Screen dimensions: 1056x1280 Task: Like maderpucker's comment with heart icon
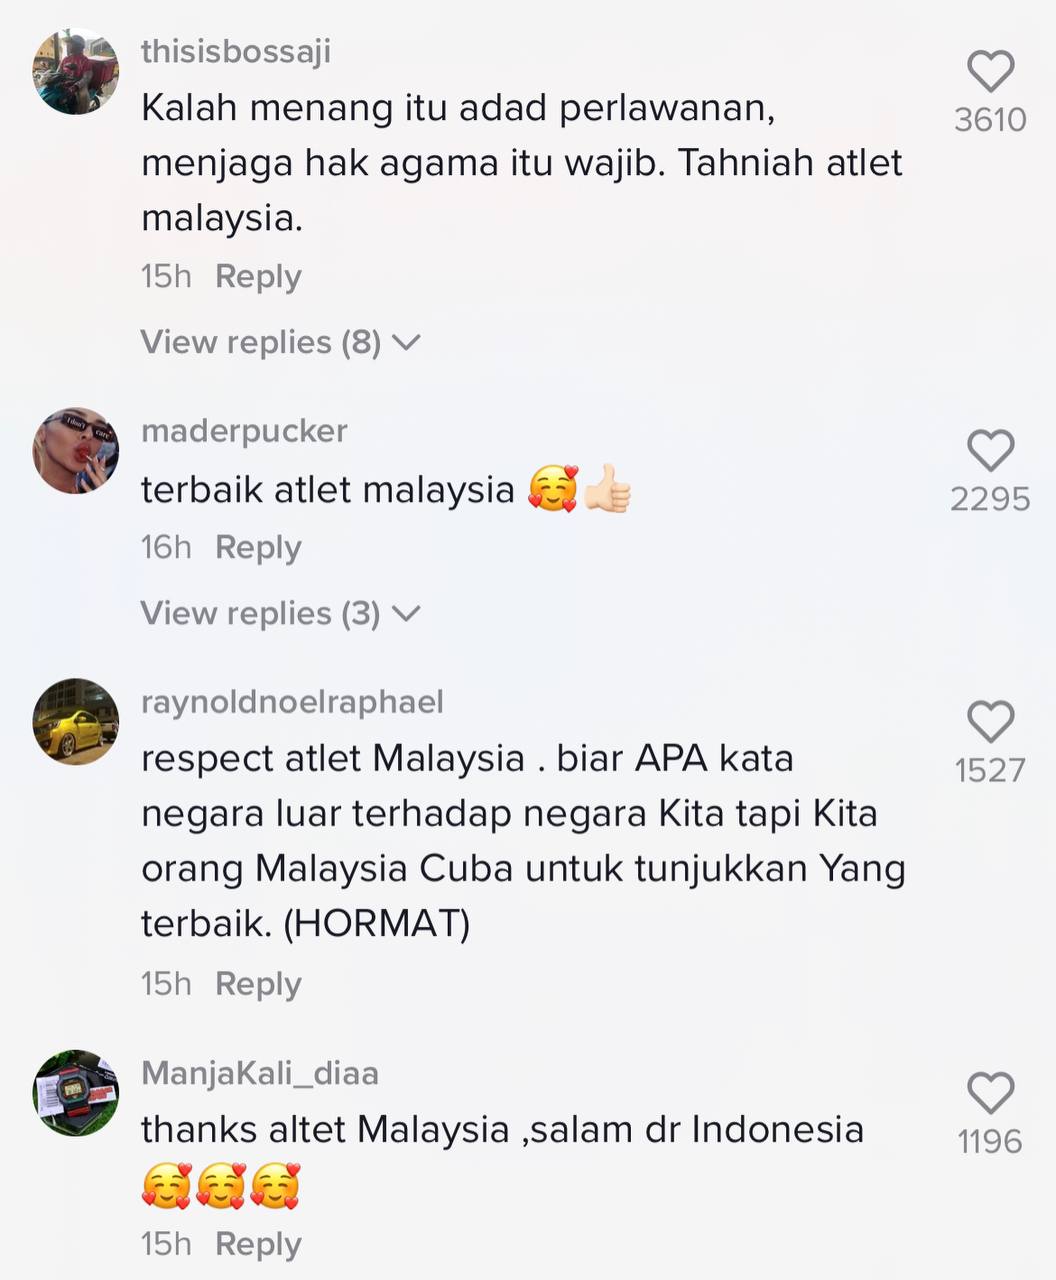pos(990,451)
